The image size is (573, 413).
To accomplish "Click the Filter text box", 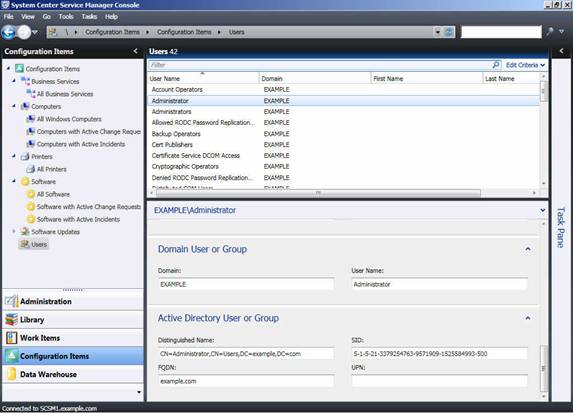I will click(x=320, y=65).
